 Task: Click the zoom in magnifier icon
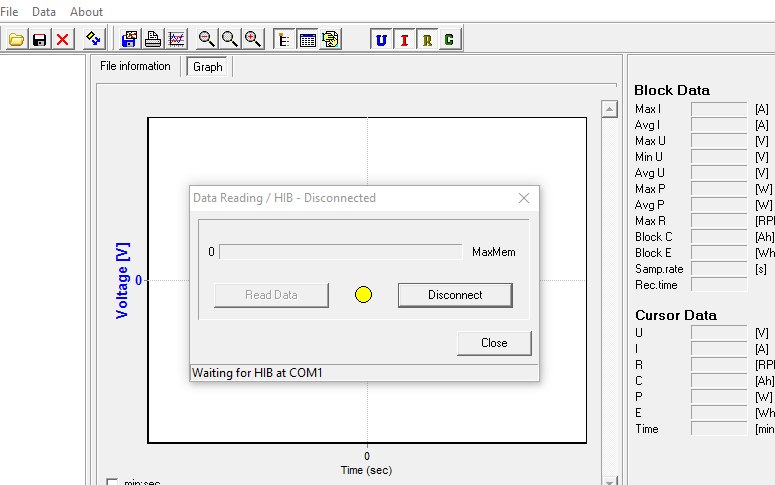253,39
